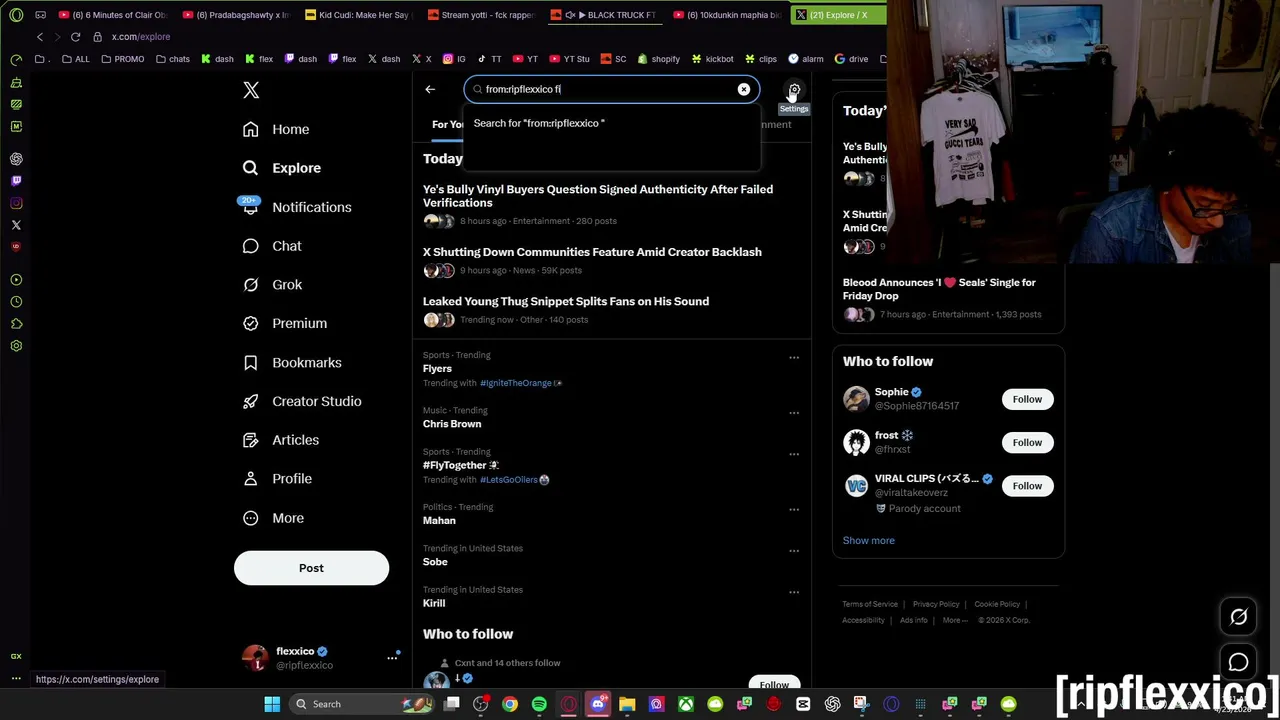The width and height of the screenshot is (1280, 720).
Task: Open more options for Mahan trend
Action: 794,509
